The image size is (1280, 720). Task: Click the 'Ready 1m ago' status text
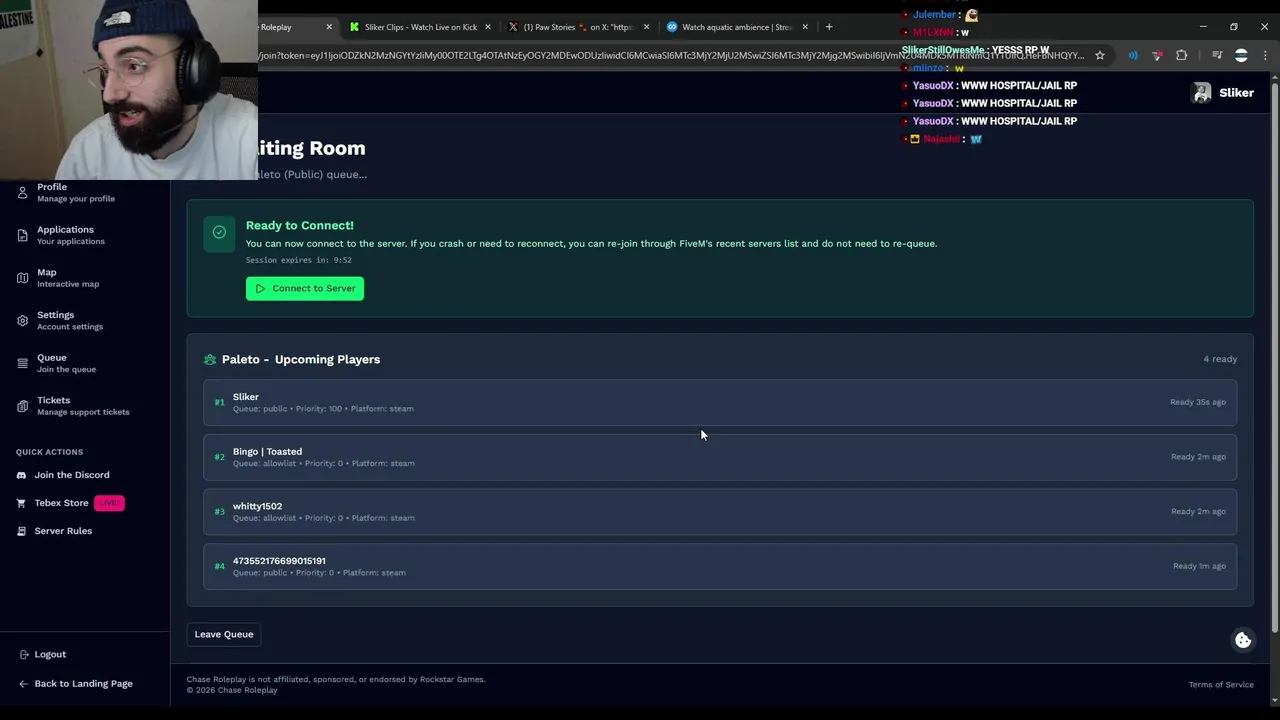click(1199, 566)
